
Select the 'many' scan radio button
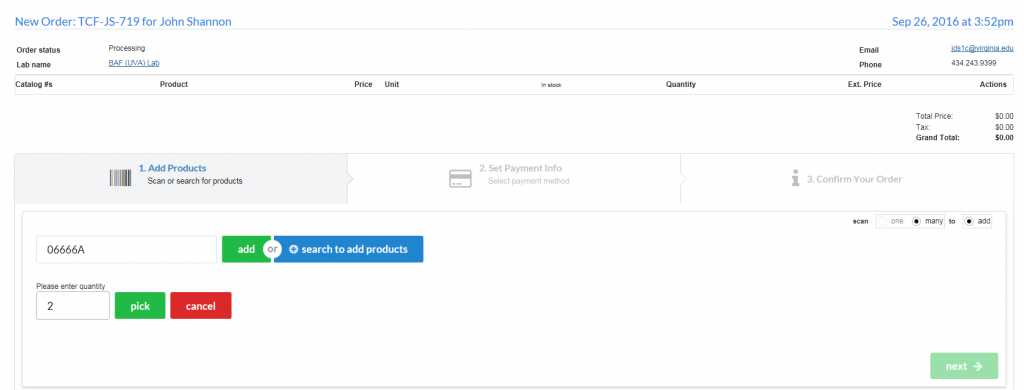[916, 221]
